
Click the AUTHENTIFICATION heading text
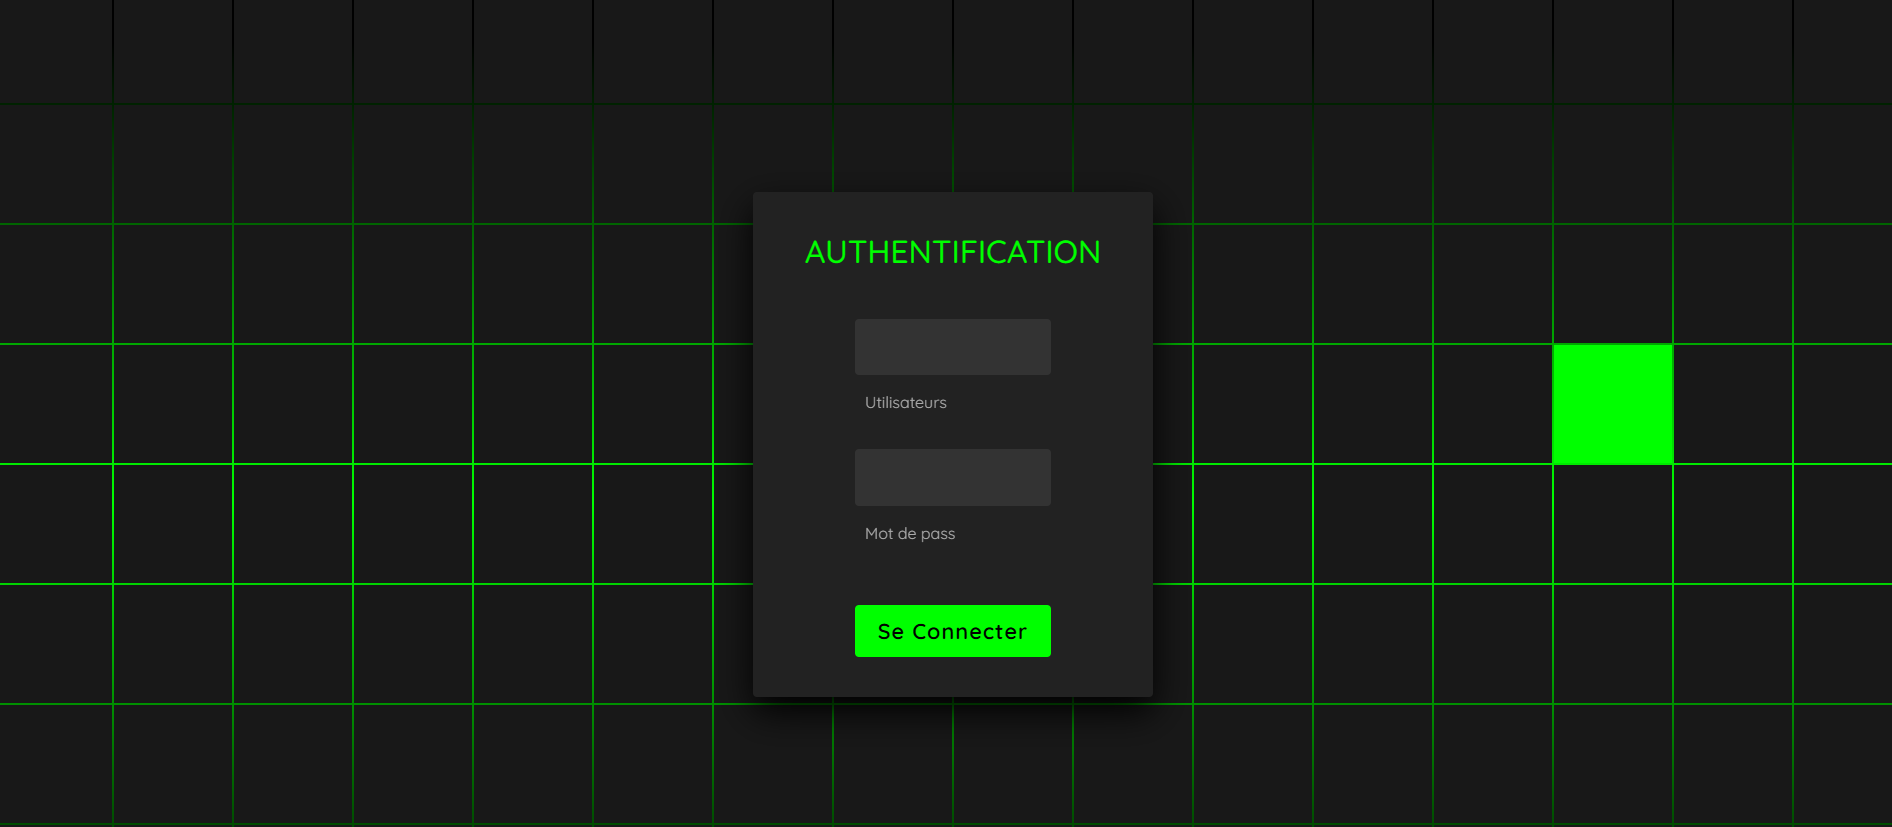click(x=952, y=252)
